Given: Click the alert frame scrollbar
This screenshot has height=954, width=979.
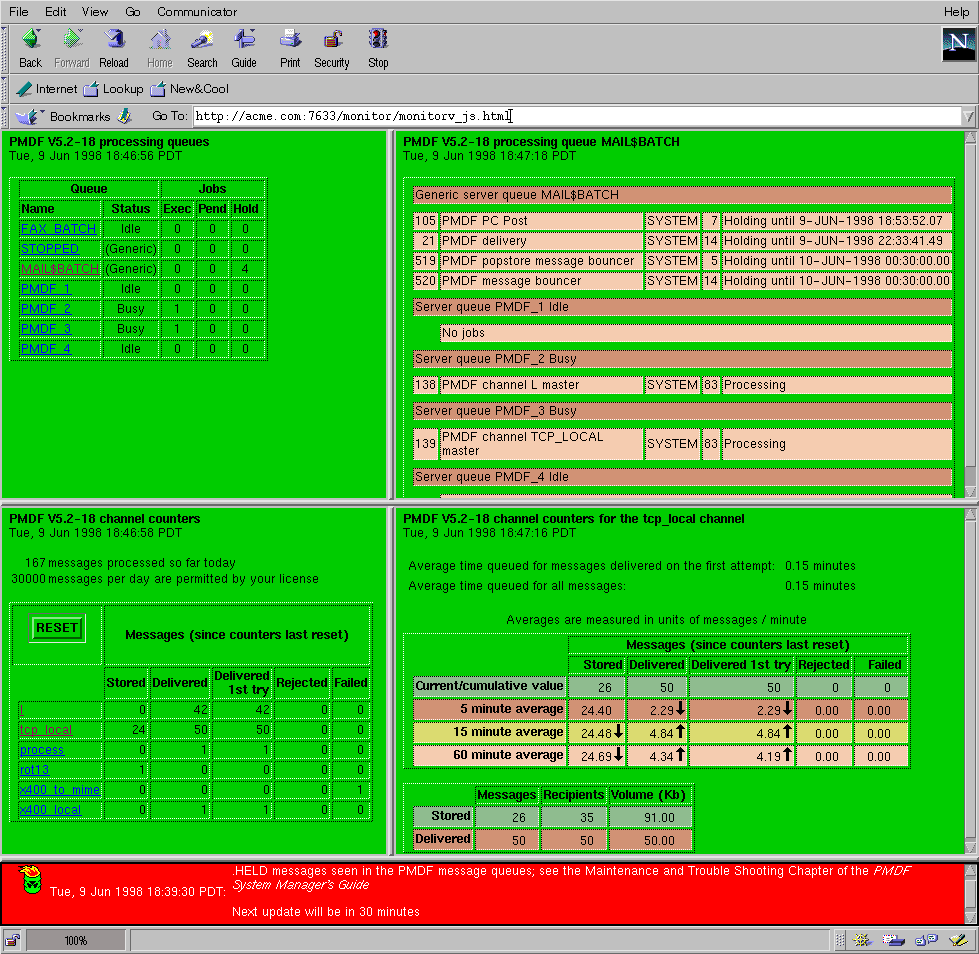Looking at the screenshot, I should pos(970,893).
